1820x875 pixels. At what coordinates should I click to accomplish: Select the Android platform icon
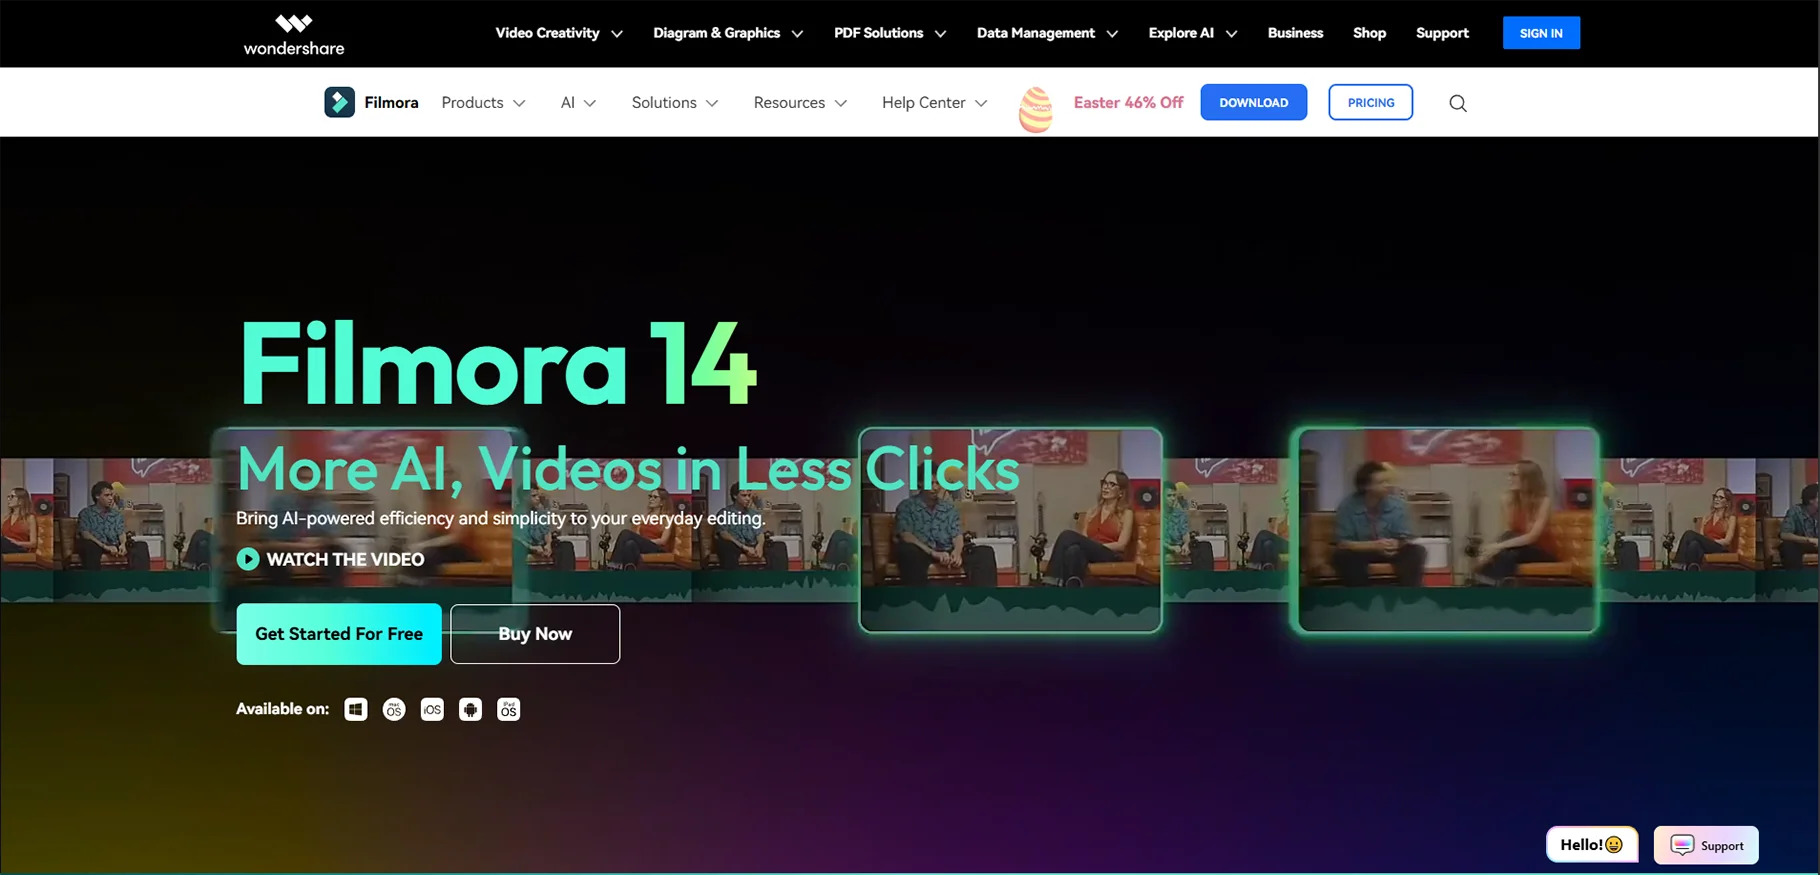click(x=470, y=709)
